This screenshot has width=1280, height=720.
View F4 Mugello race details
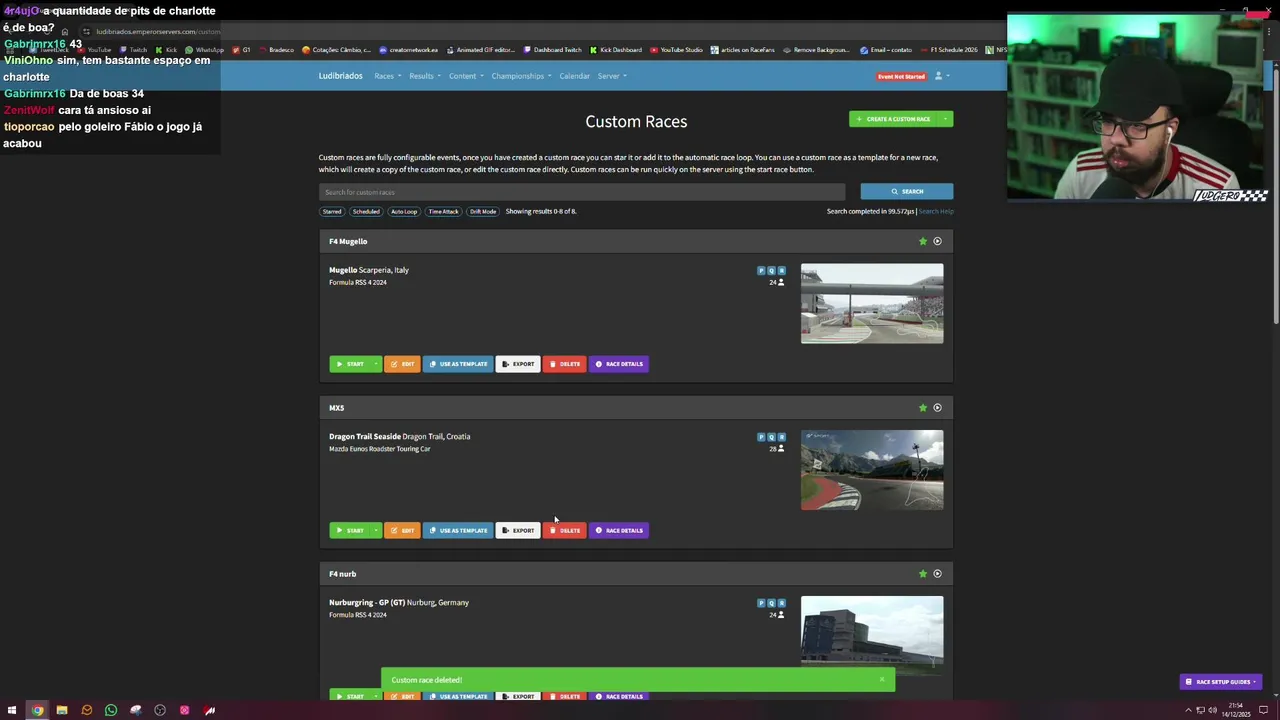point(619,364)
